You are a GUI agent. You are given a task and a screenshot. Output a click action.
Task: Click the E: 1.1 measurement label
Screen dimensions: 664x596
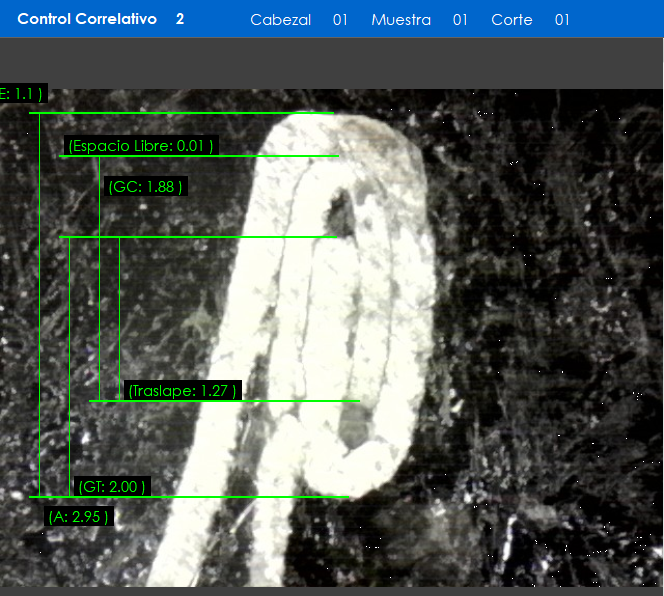[x=22, y=94]
